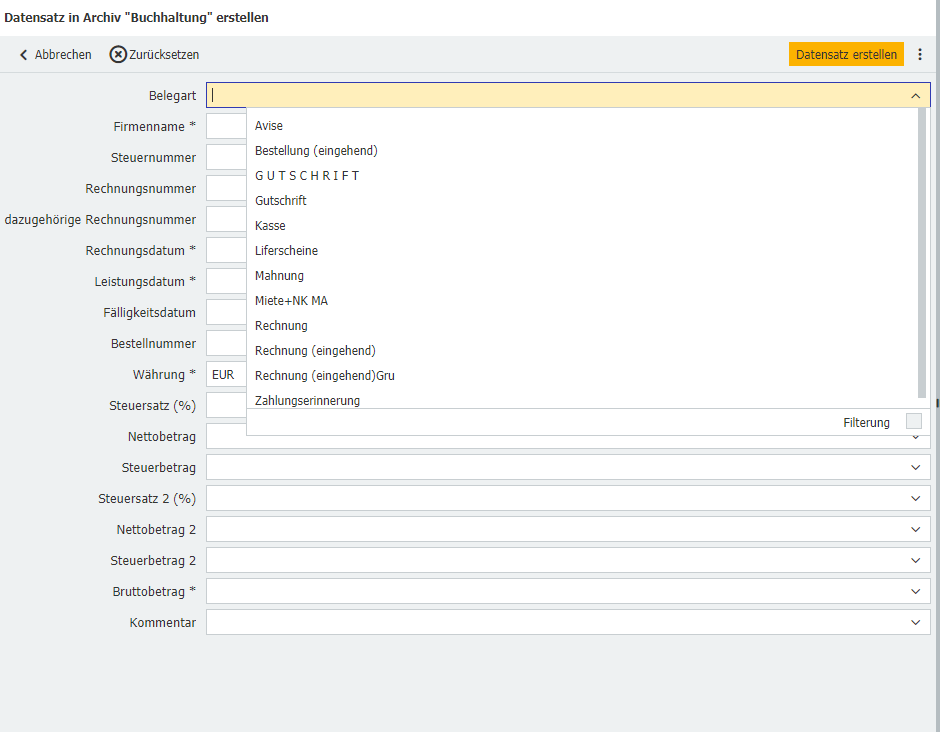Screen dimensions: 940x732
Task: Expand the Steuerbetrag dropdown arrow
Action: click(915, 468)
